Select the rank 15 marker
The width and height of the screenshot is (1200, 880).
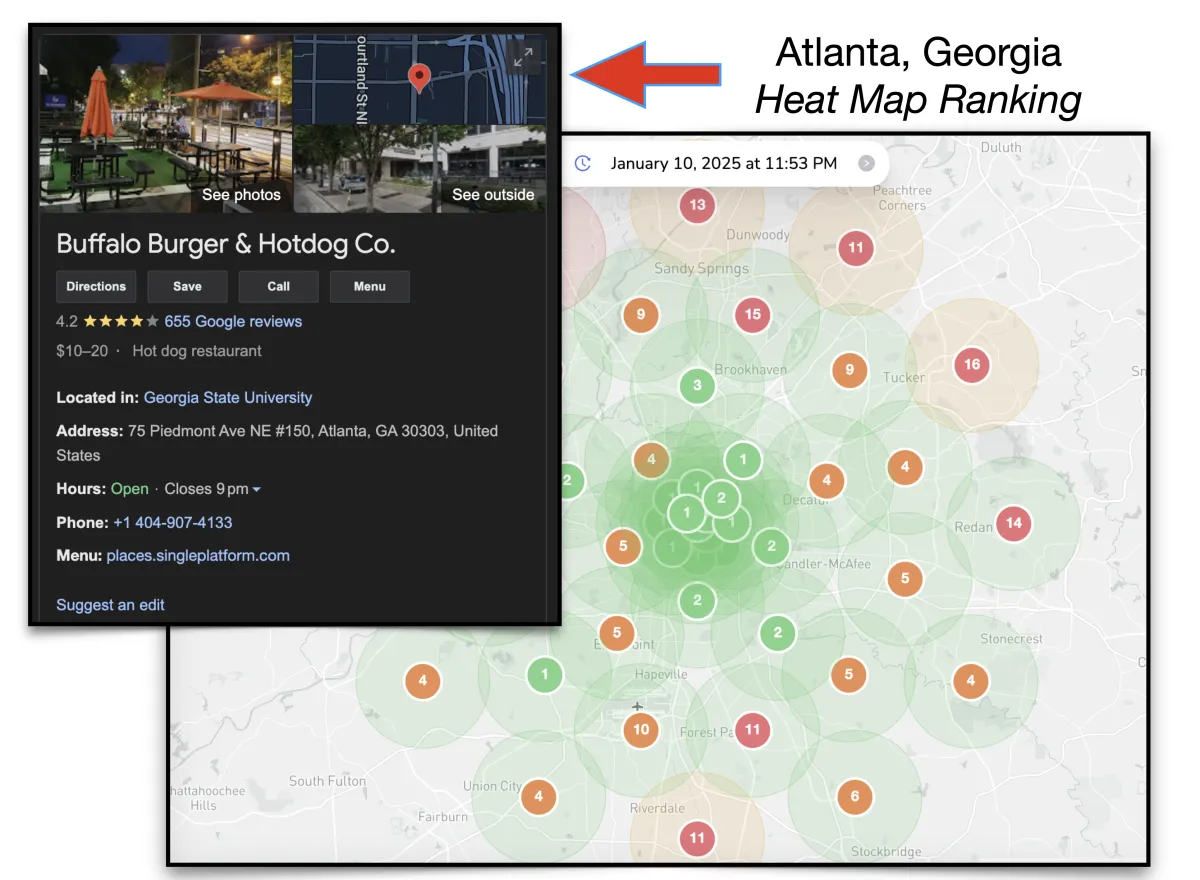753,314
